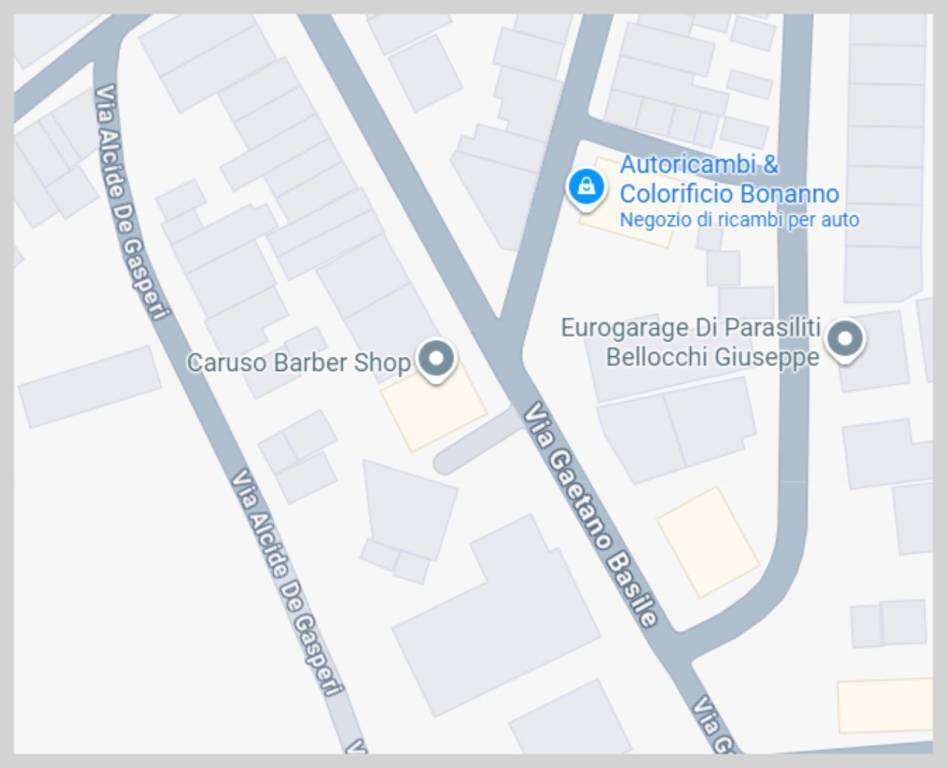Select the Caruso Barber Shop text label

[299, 363]
